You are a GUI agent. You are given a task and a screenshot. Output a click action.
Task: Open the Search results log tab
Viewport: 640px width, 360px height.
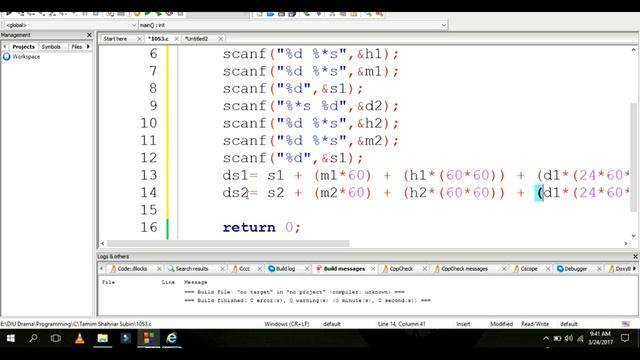(x=192, y=269)
